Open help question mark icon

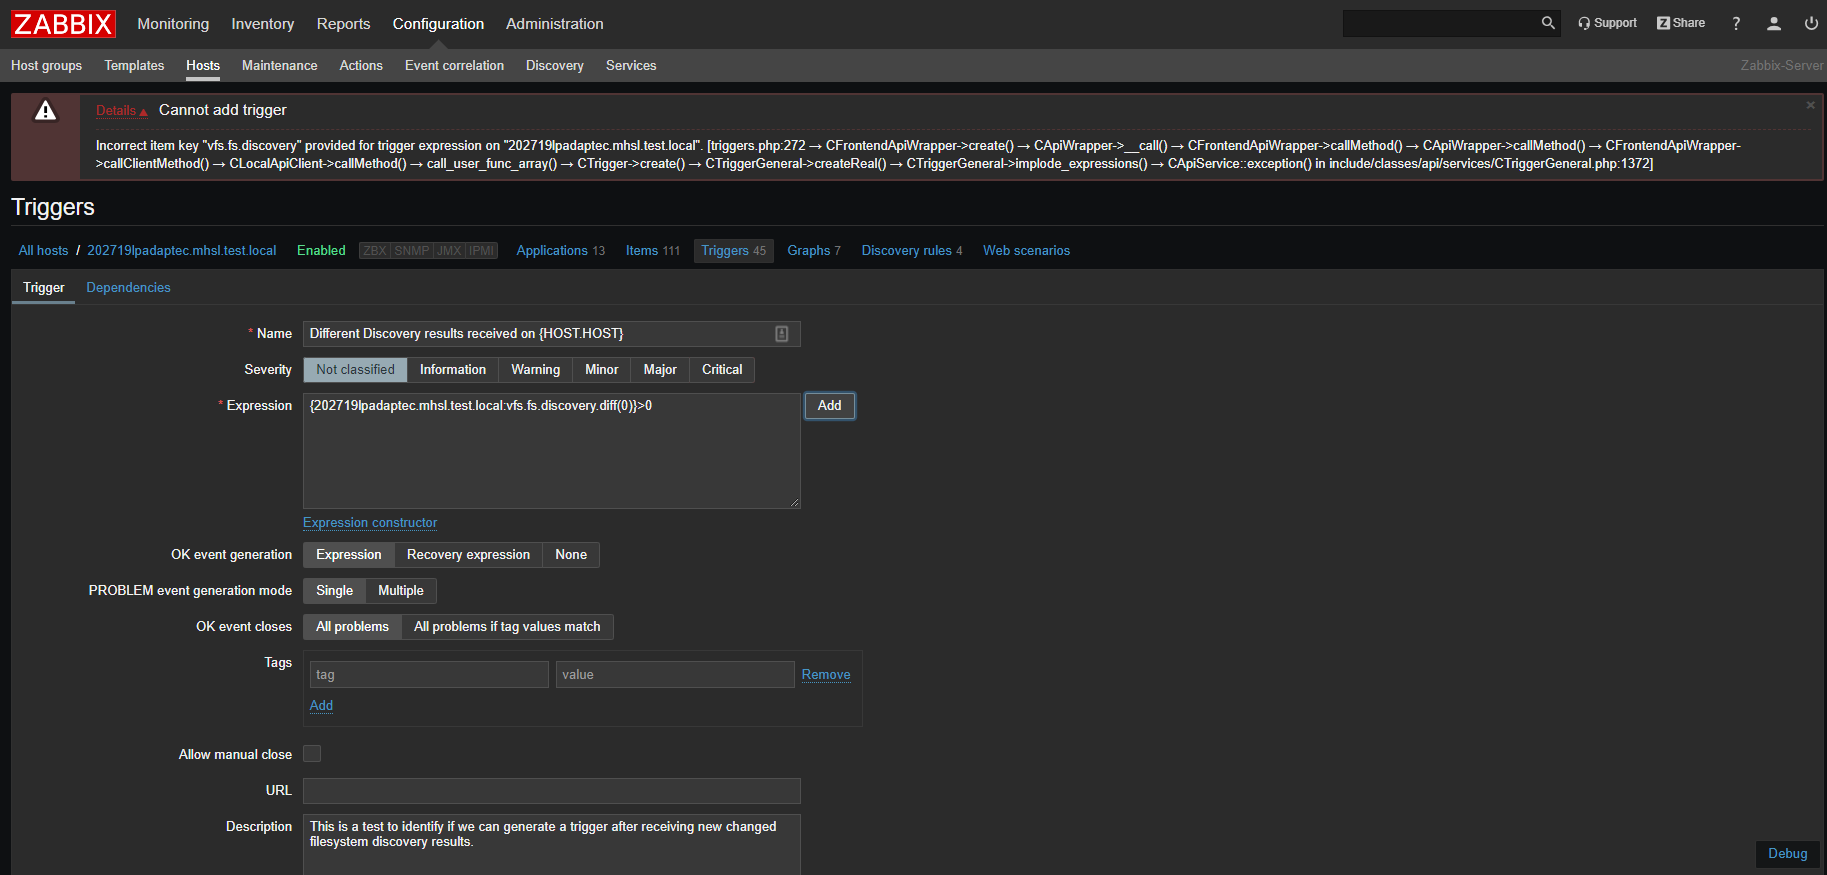[x=1736, y=24]
